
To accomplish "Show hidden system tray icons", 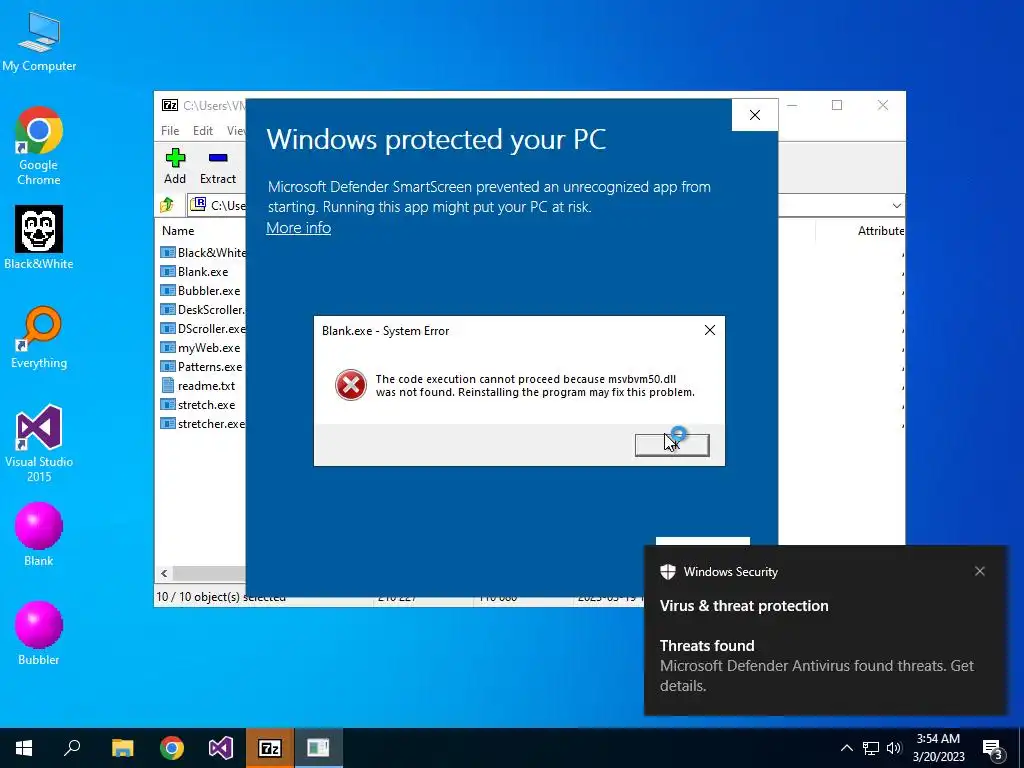I will 846,748.
